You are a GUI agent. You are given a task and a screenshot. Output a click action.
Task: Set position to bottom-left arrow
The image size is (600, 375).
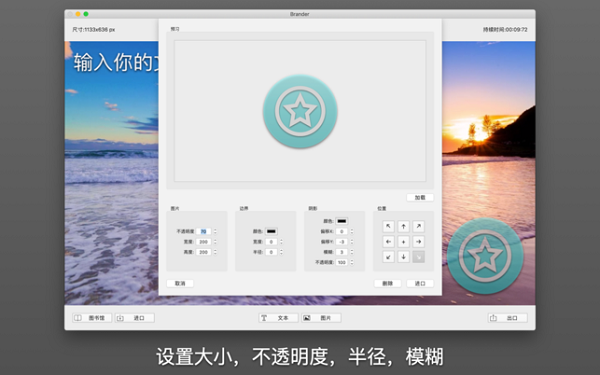point(388,257)
